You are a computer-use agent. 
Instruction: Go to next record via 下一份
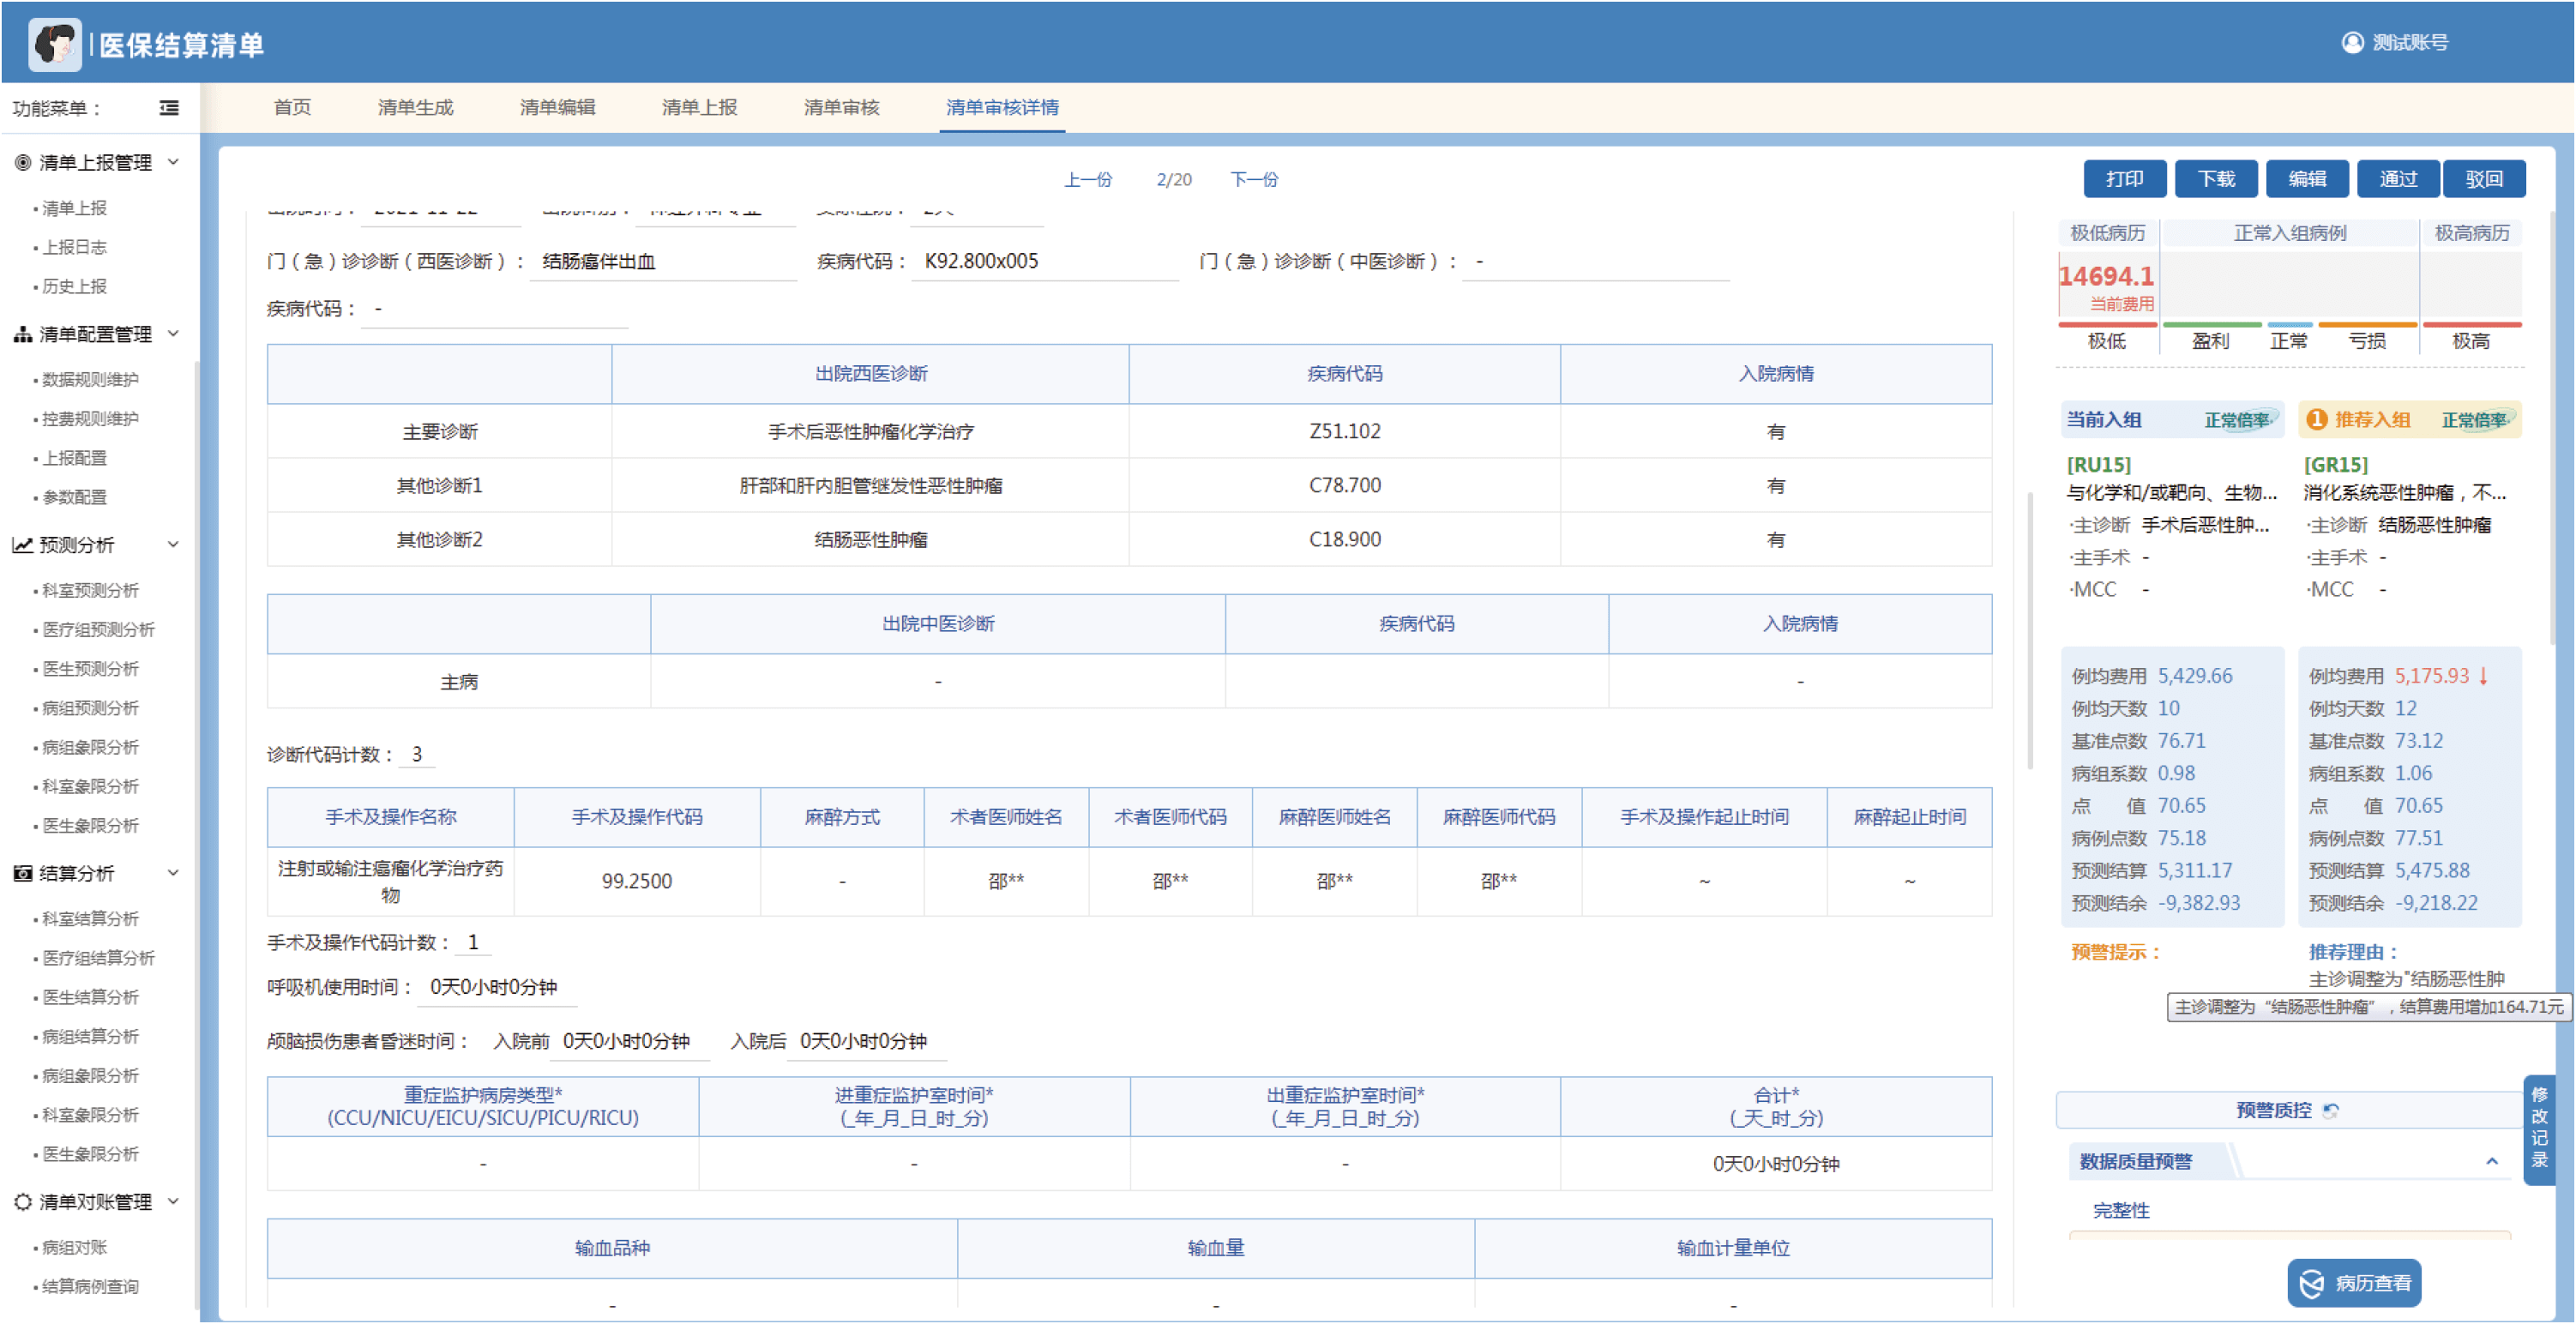pyautogui.click(x=1254, y=180)
